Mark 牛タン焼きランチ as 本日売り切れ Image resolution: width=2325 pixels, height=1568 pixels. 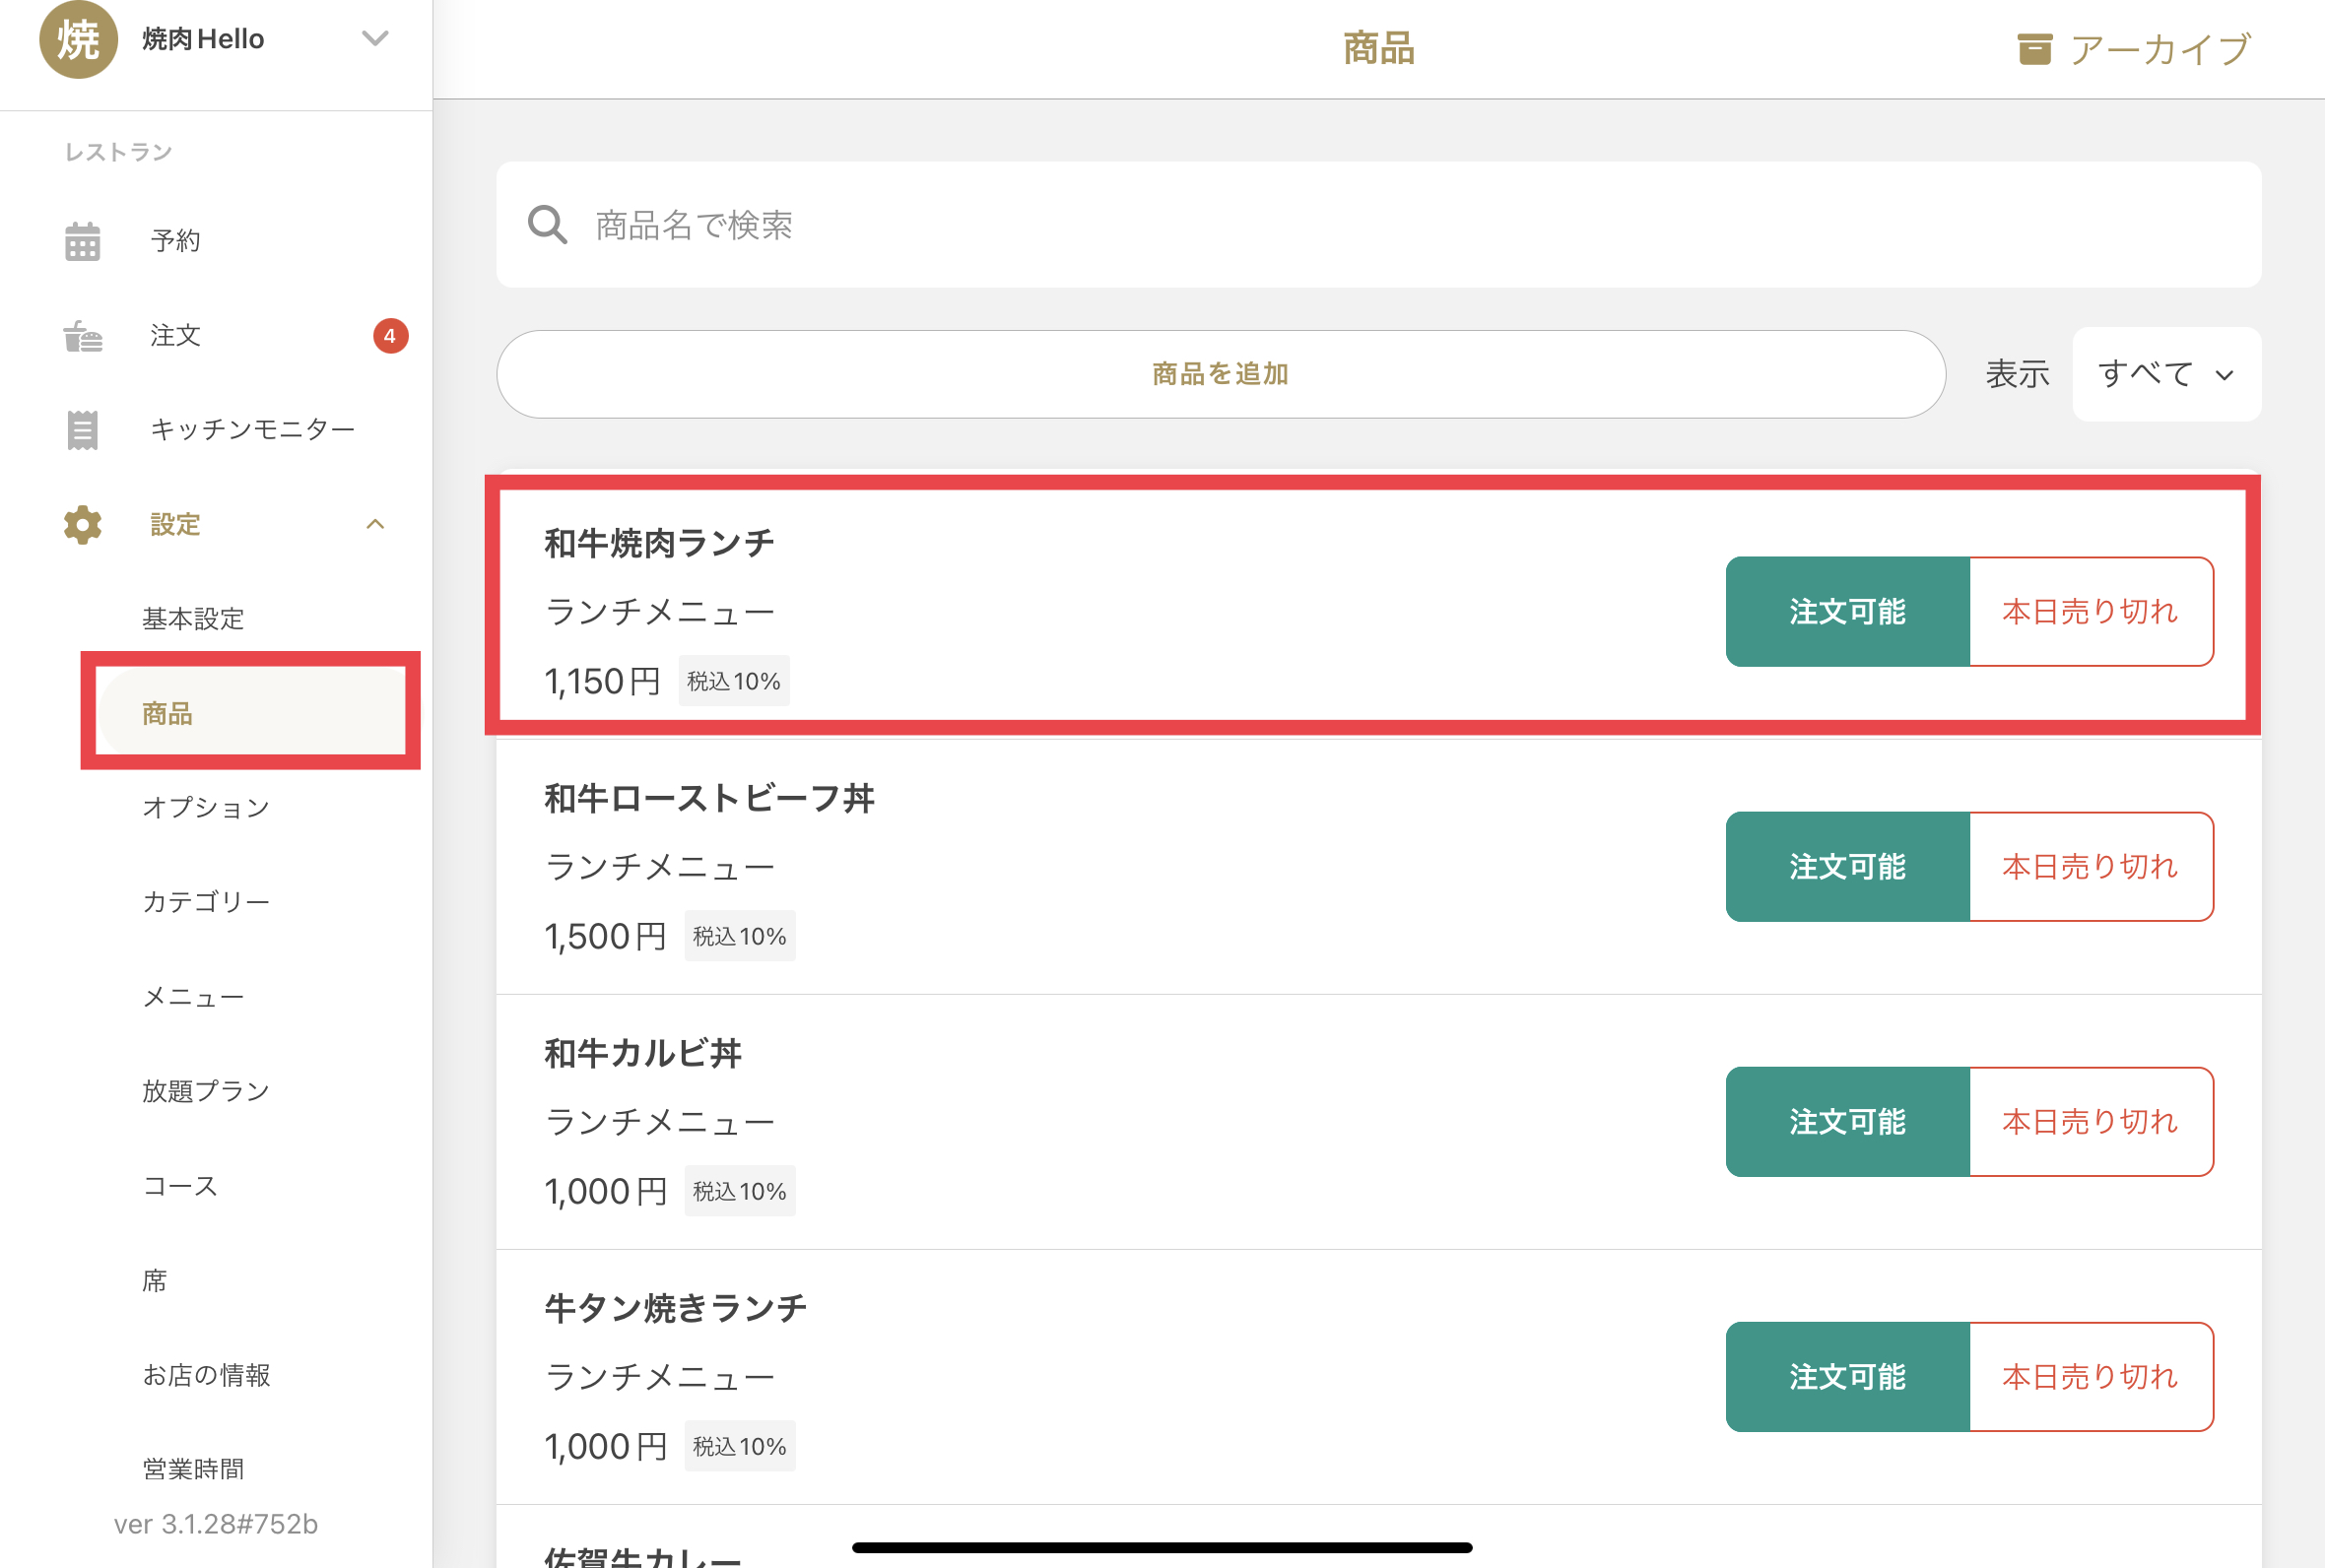click(x=2091, y=1376)
